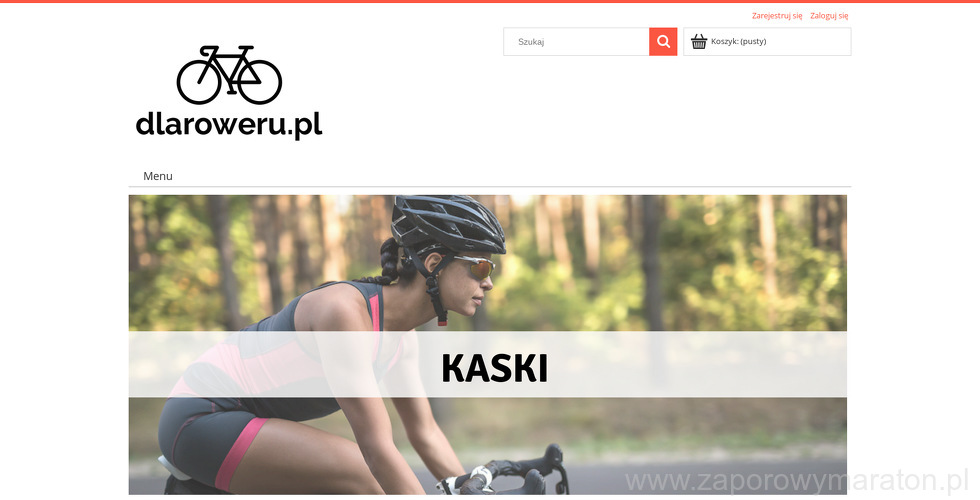Image resolution: width=980 pixels, height=500 pixels.
Task: Open the Zarejestruj się link
Action: [777, 16]
